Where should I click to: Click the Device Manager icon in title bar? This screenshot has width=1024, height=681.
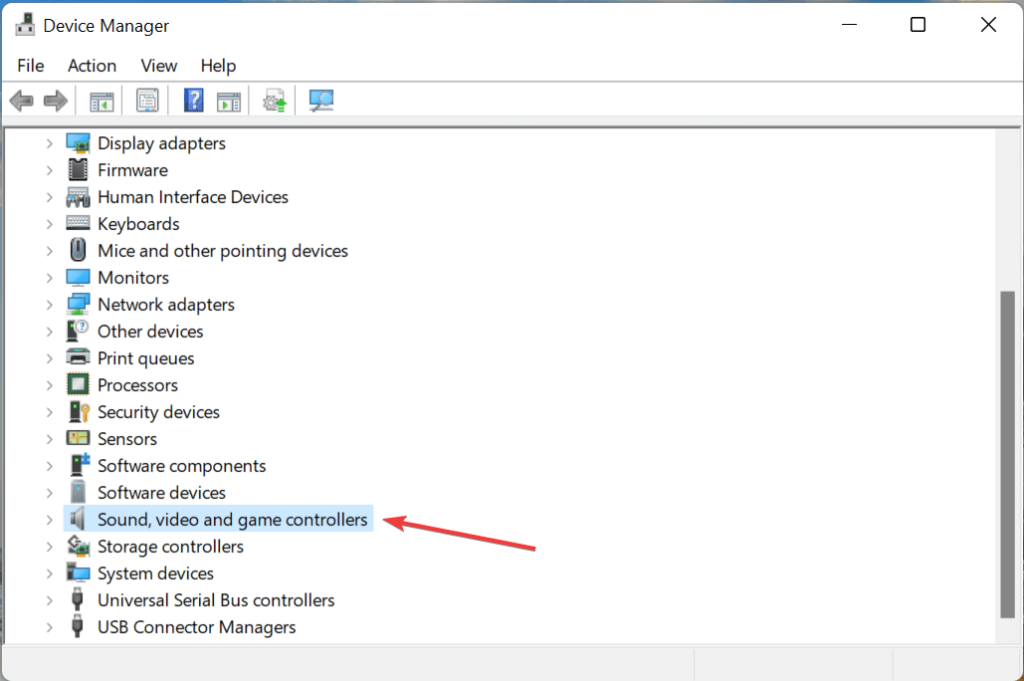[x=24, y=24]
